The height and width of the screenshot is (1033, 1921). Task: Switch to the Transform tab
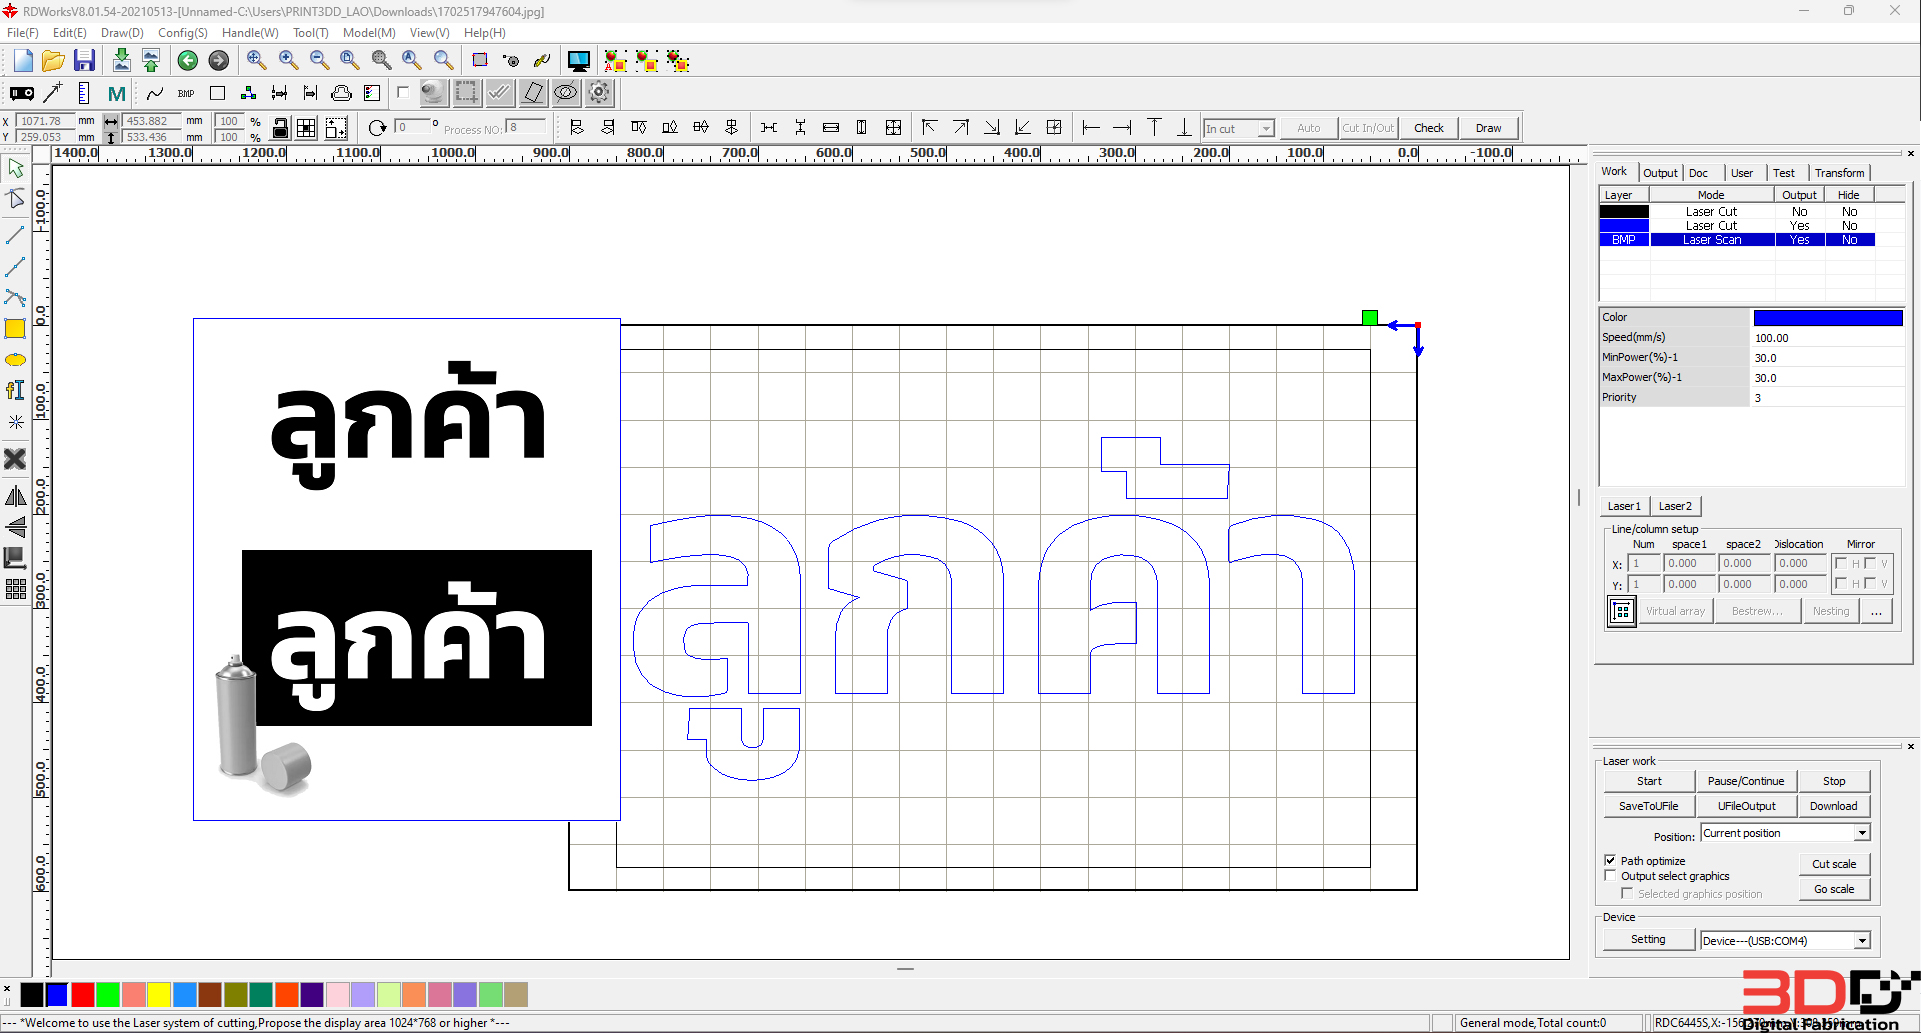pyautogui.click(x=1839, y=173)
